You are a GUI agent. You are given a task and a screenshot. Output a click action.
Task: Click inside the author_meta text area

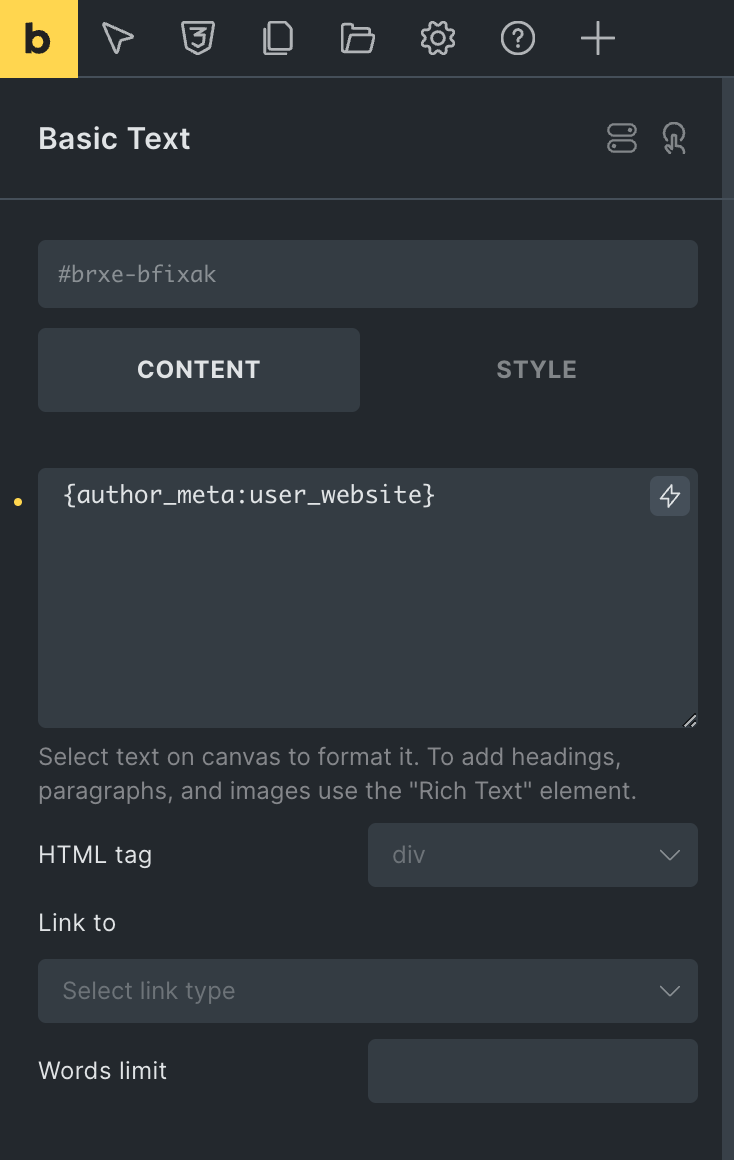368,598
